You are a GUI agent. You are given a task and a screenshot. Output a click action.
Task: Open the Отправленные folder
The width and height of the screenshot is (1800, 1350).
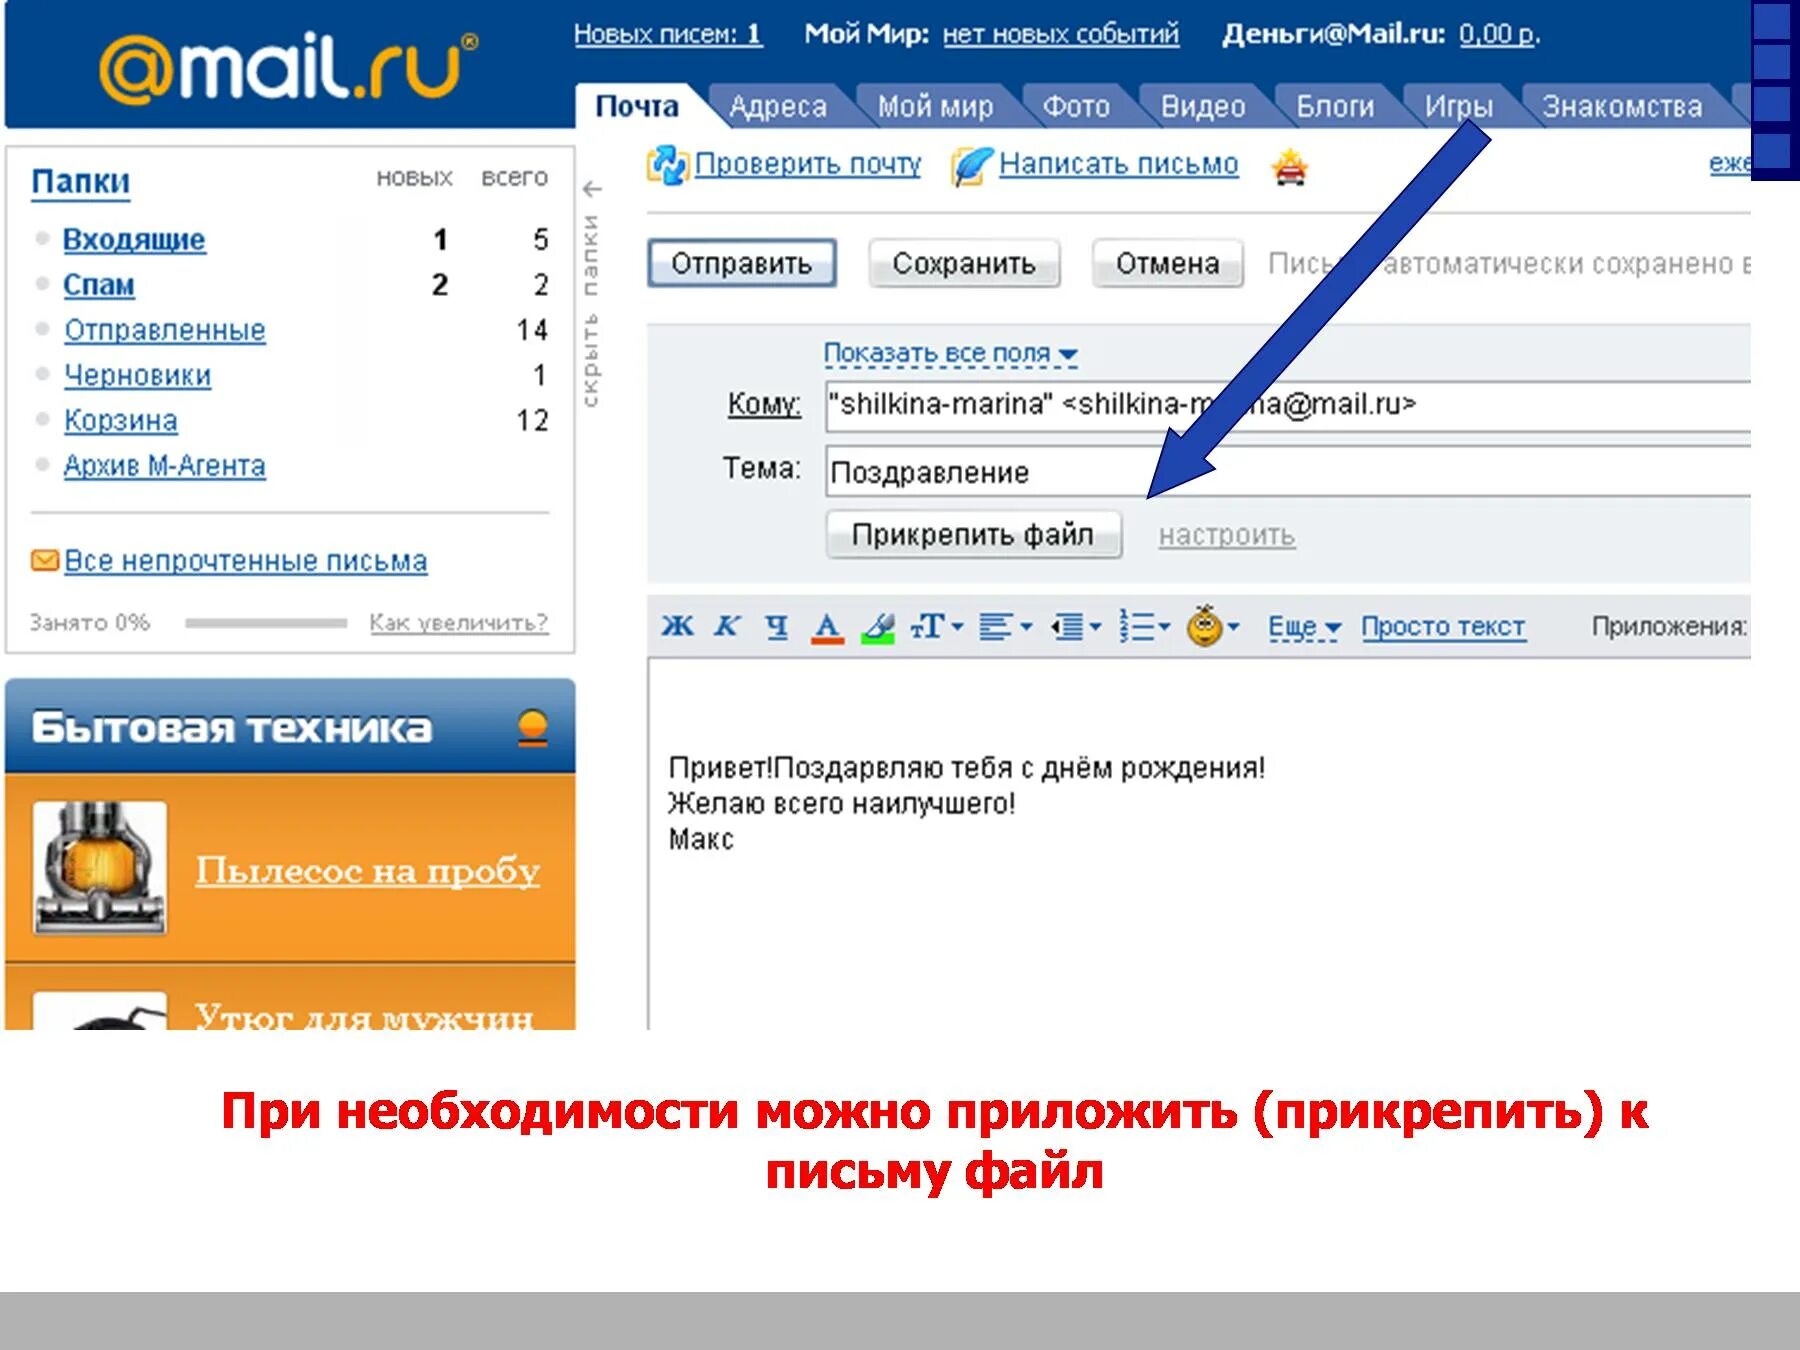165,330
